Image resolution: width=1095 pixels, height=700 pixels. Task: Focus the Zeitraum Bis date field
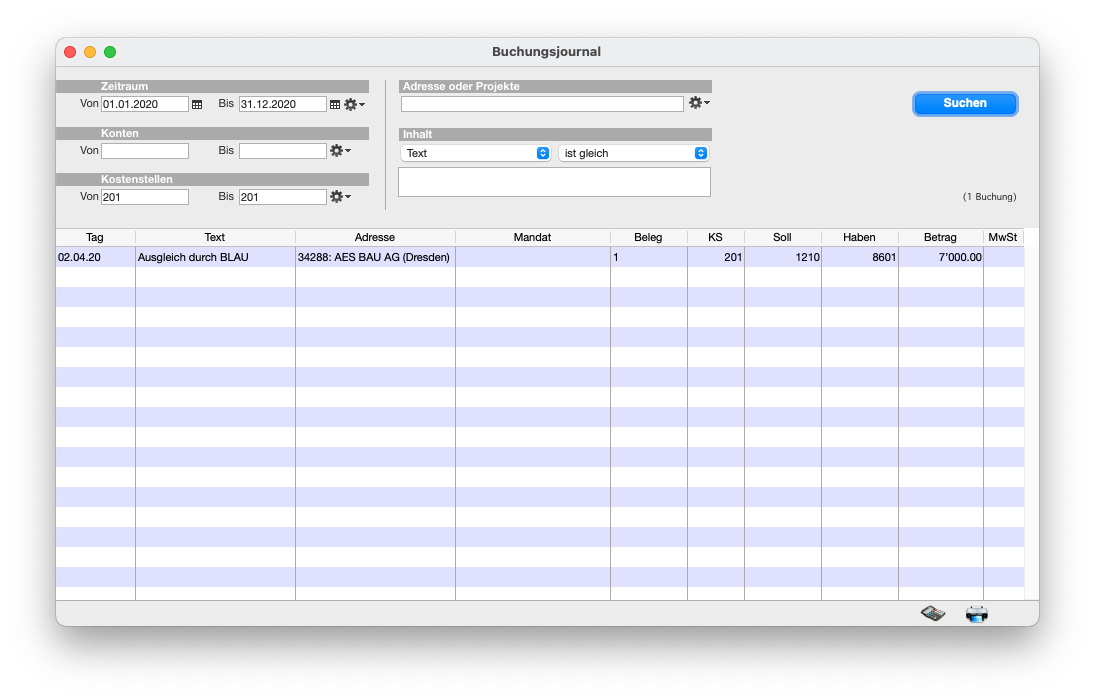click(x=282, y=104)
